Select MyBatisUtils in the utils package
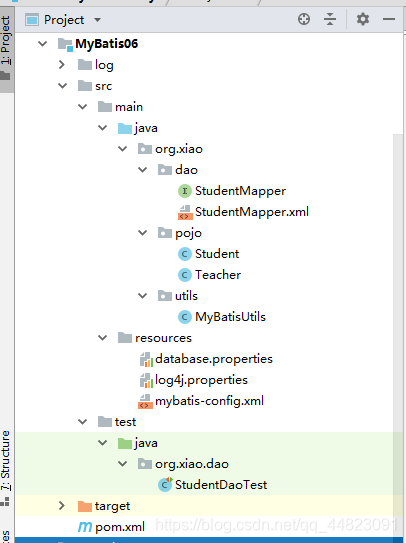This screenshot has height=543, width=406. (230, 317)
